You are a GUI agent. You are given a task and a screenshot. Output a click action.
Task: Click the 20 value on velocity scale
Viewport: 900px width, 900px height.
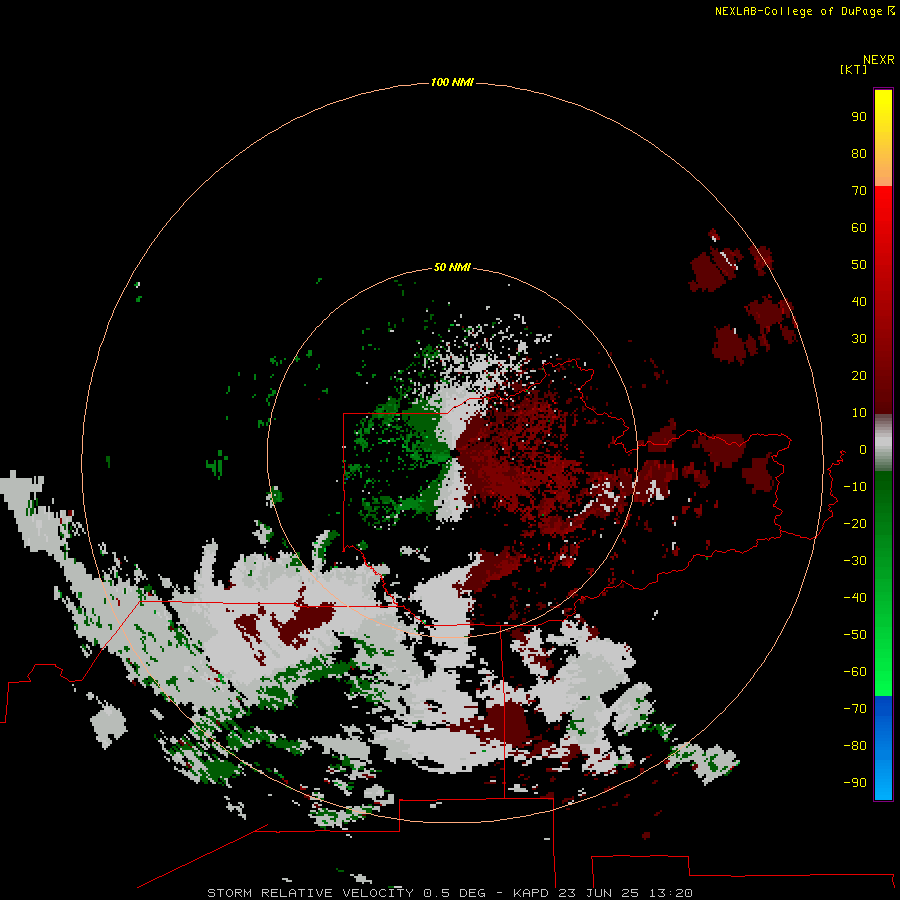tap(859, 375)
